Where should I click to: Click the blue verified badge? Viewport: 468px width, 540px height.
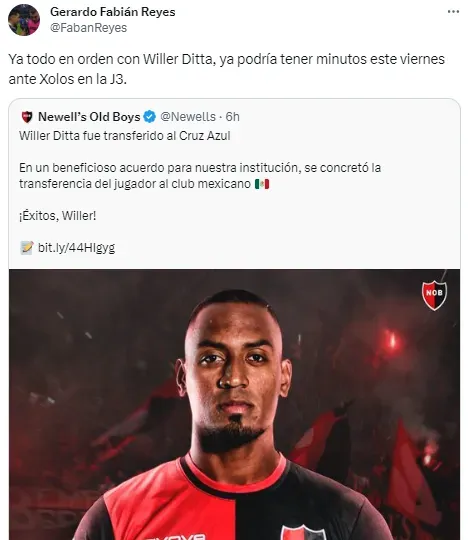click(x=149, y=117)
